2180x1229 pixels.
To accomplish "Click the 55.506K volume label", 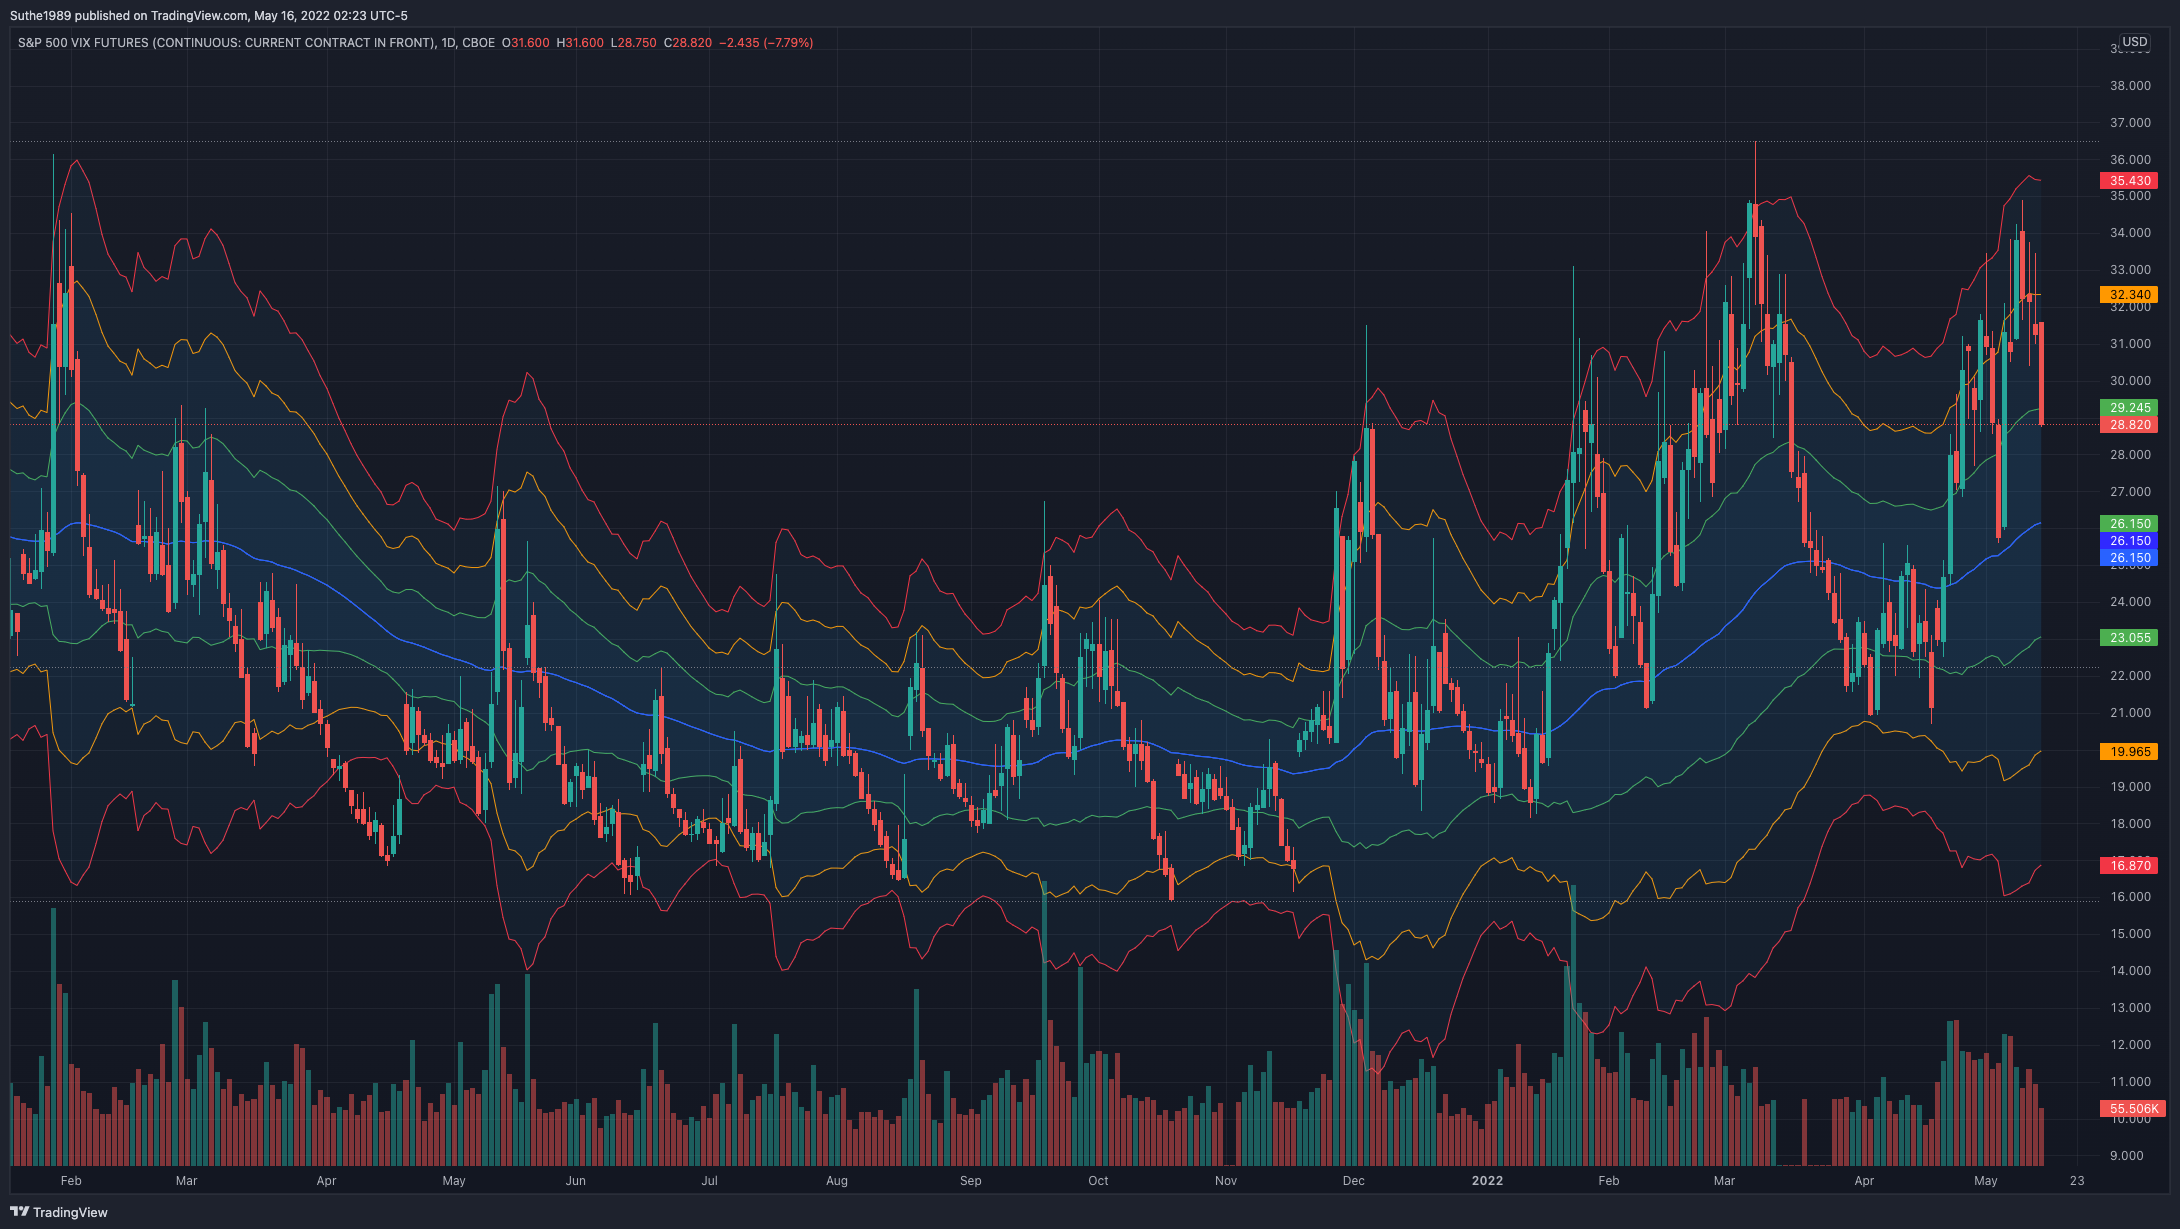I will point(2133,1109).
